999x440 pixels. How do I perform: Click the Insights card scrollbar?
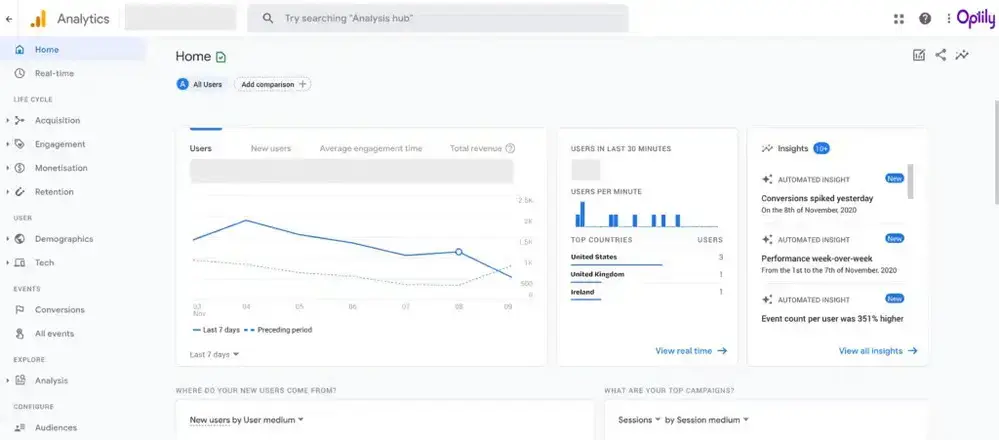tap(910, 181)
